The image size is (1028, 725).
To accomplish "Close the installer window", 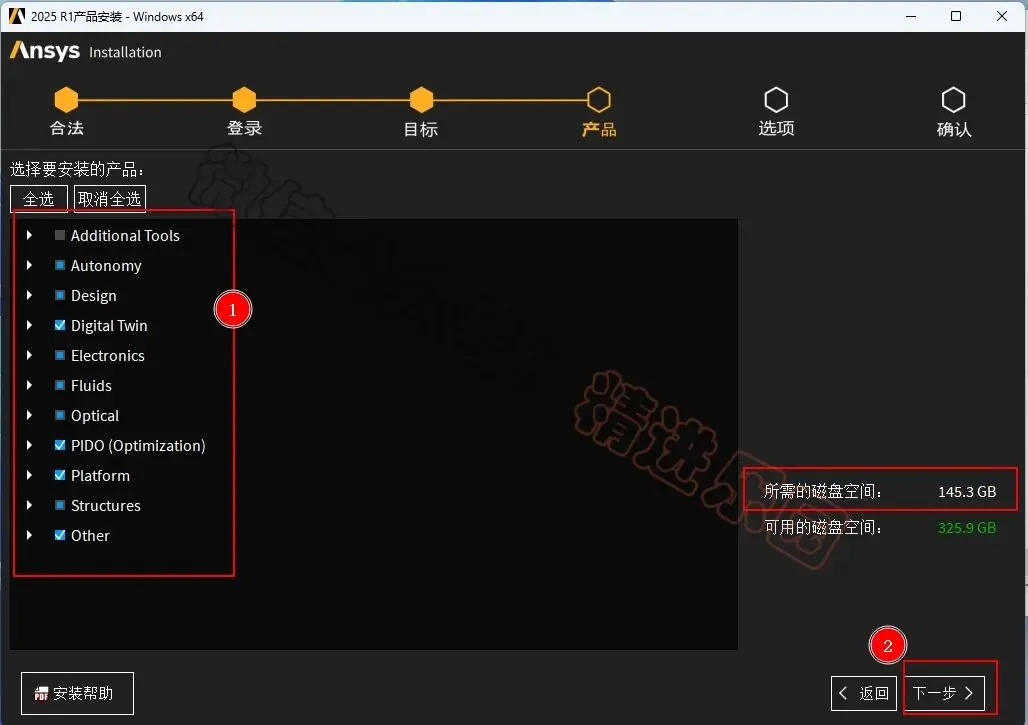I will click(x=1002, y=16).
